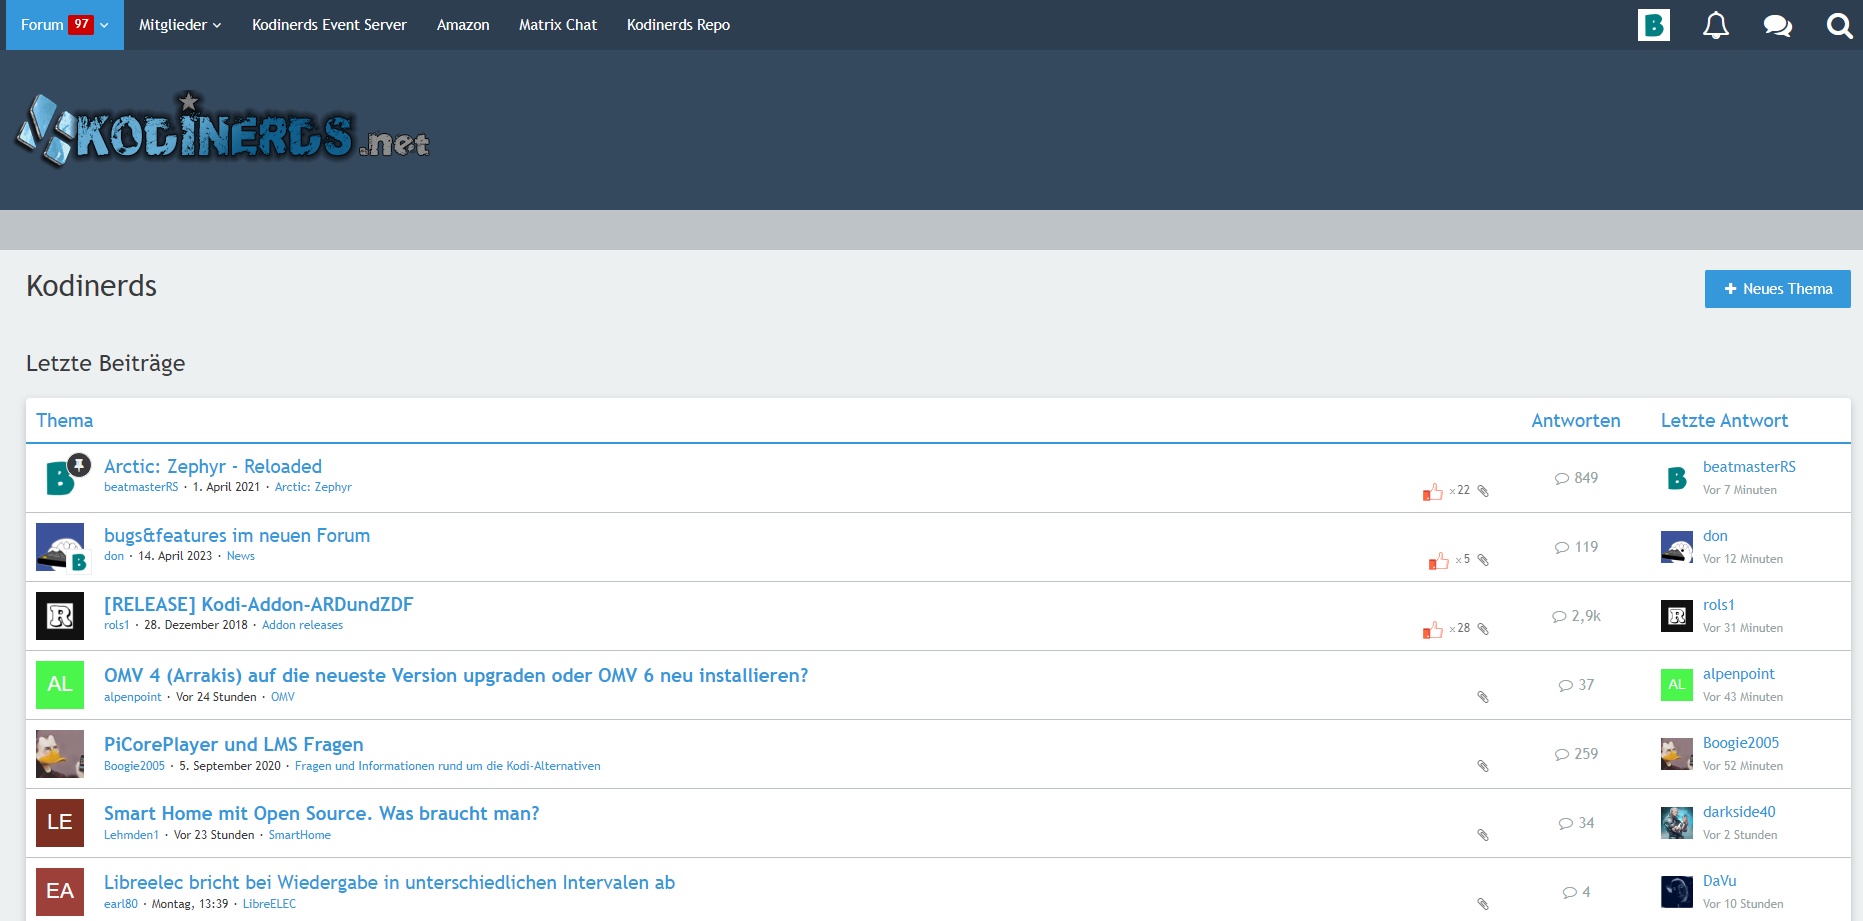Click don's avatar on bugs&features thread
The image size is (1863, 921).
coord(60,547)
